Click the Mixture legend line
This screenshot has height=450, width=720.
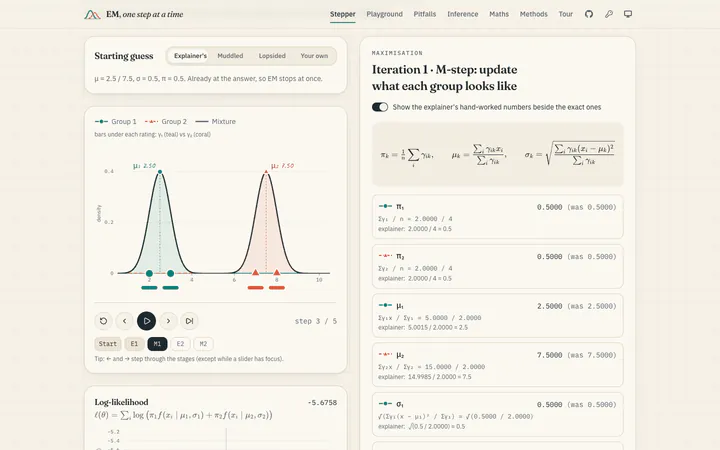coord(202,122)
